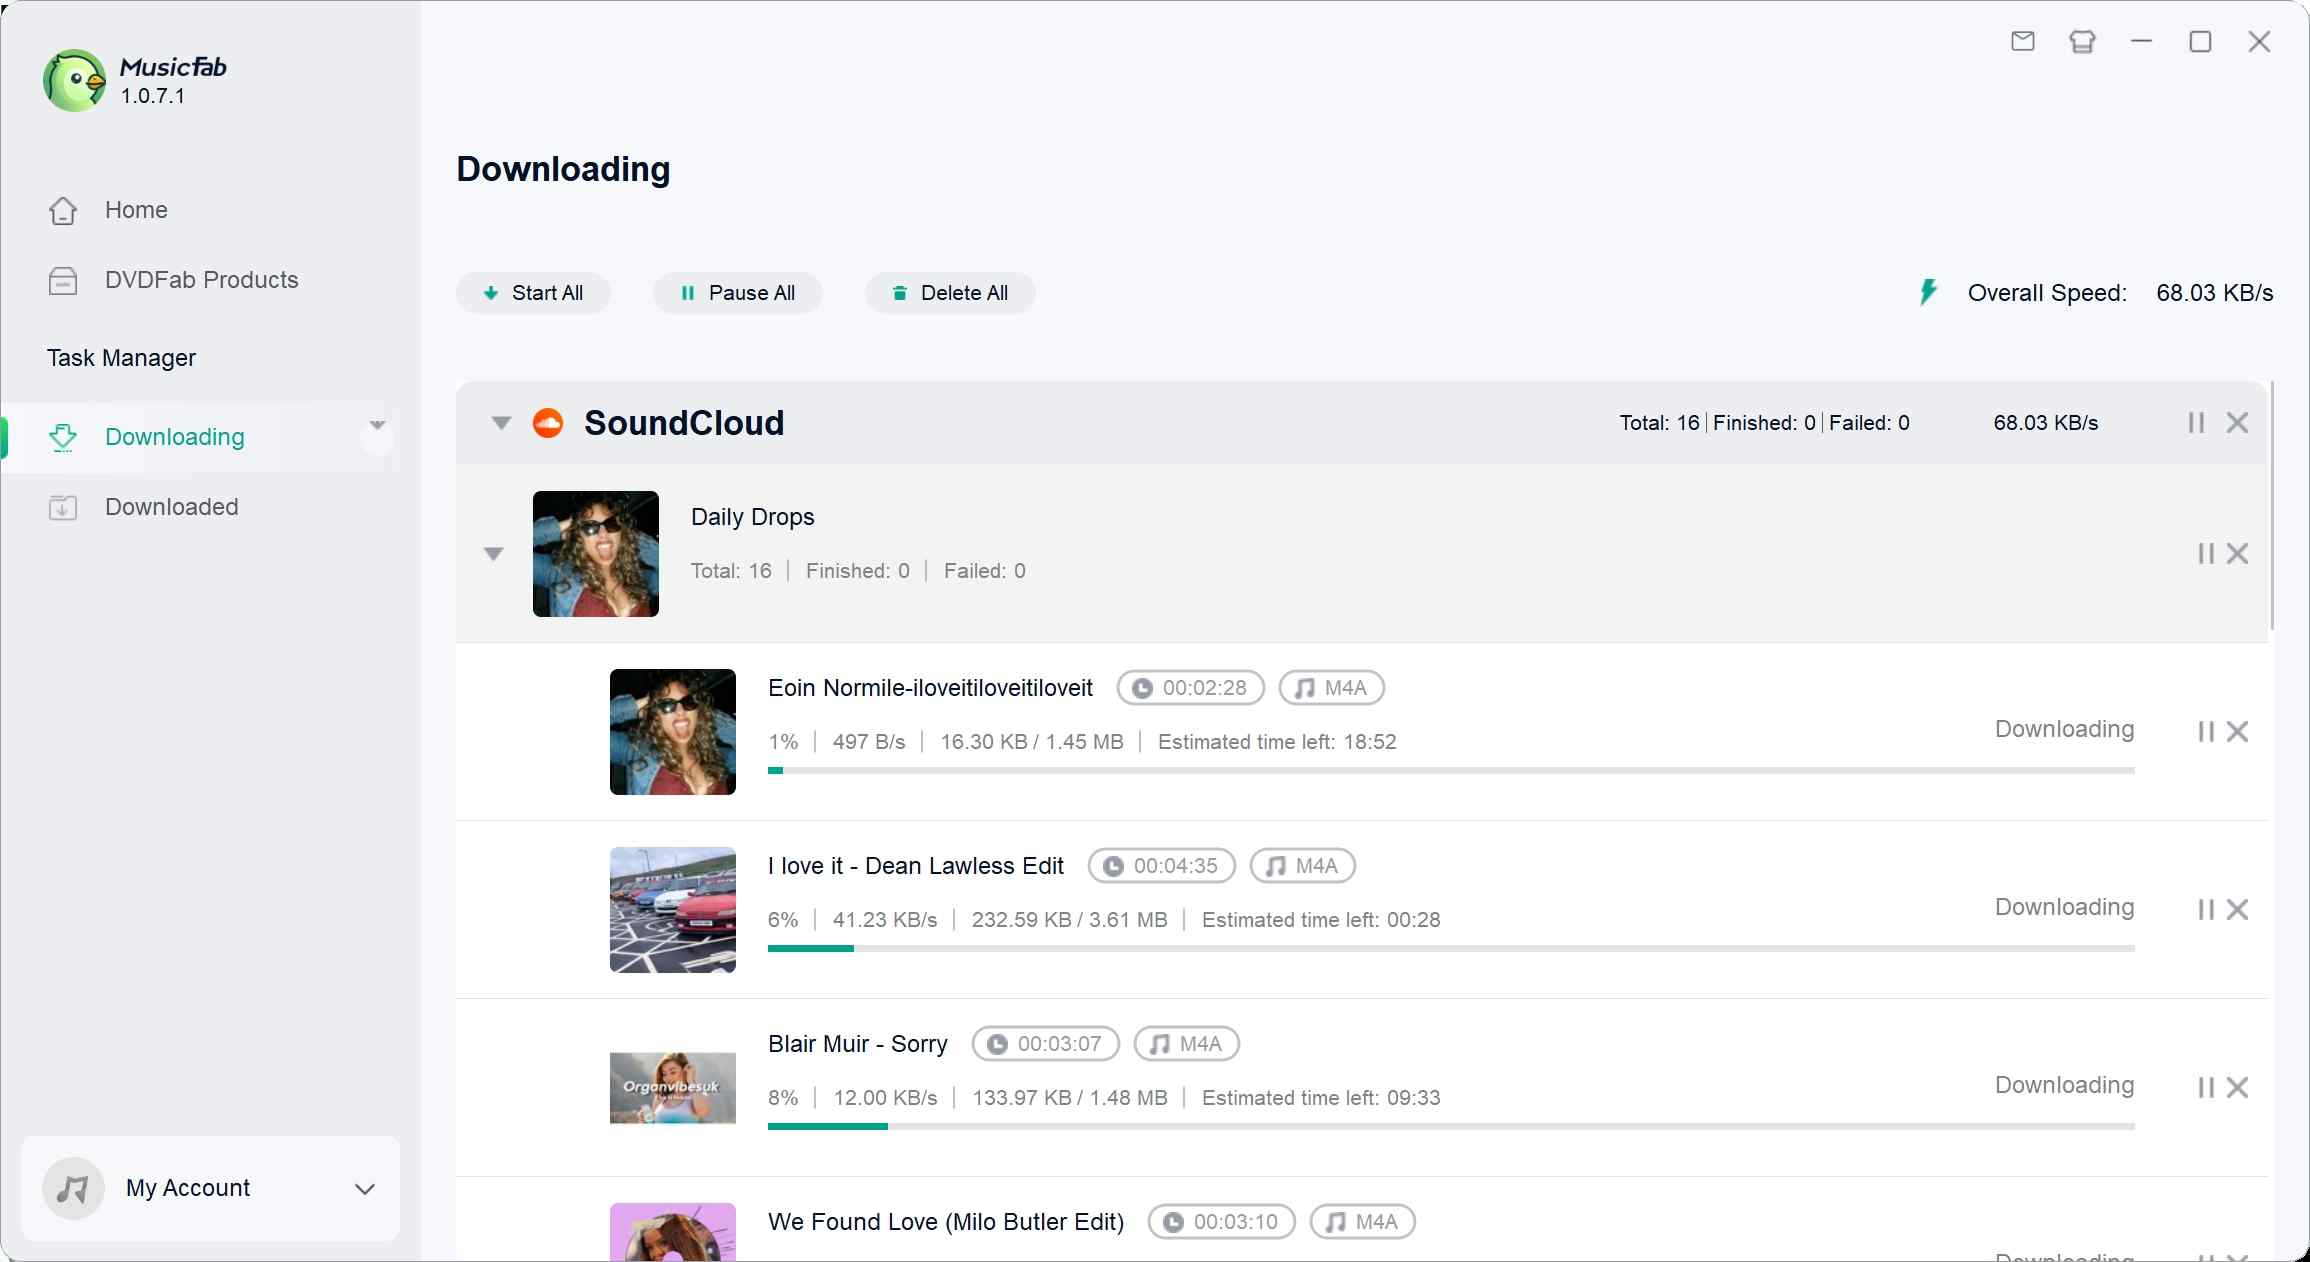Click the 41.23 KB/s speed value

pyautogui.click(x=885, y=920)
